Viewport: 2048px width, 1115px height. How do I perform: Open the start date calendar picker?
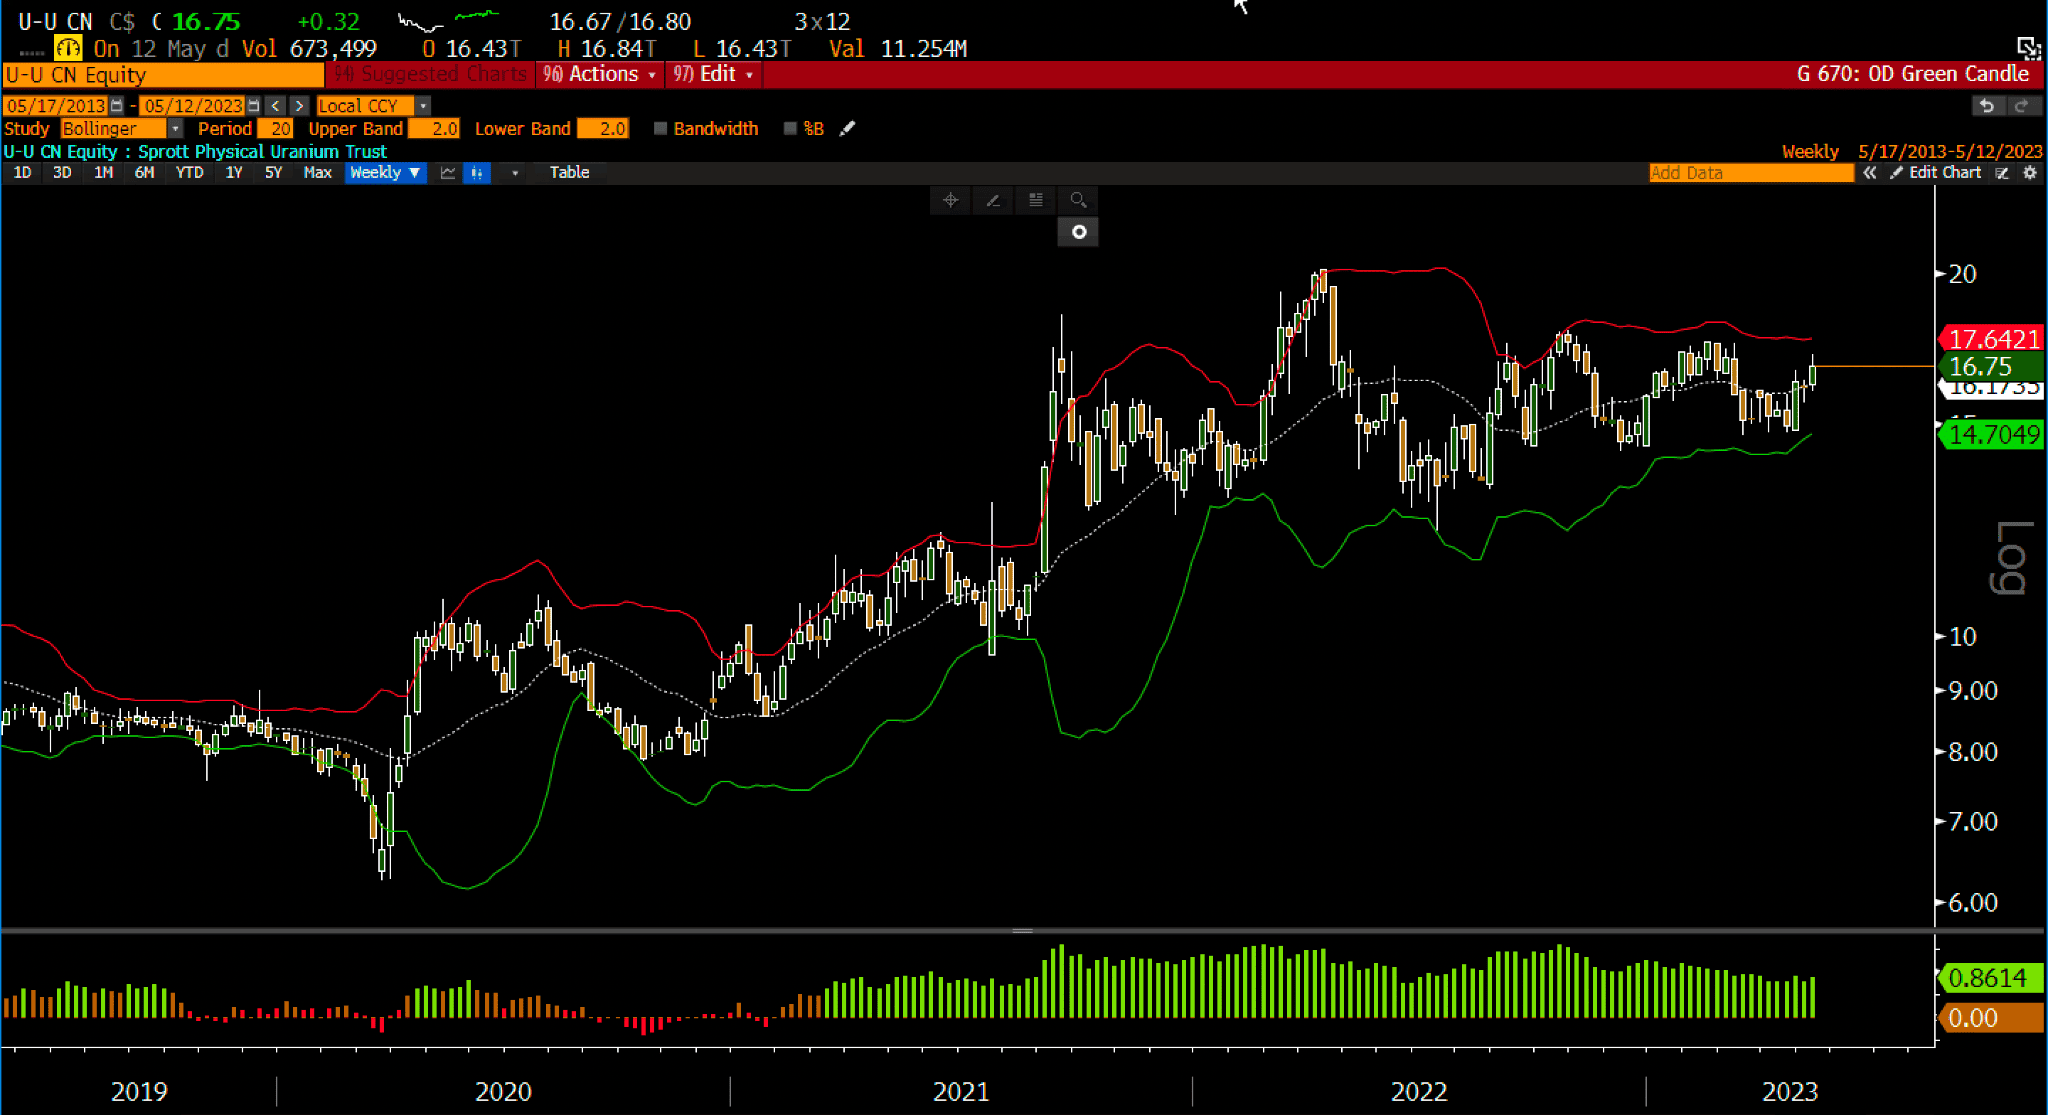[x=117, y=106]
